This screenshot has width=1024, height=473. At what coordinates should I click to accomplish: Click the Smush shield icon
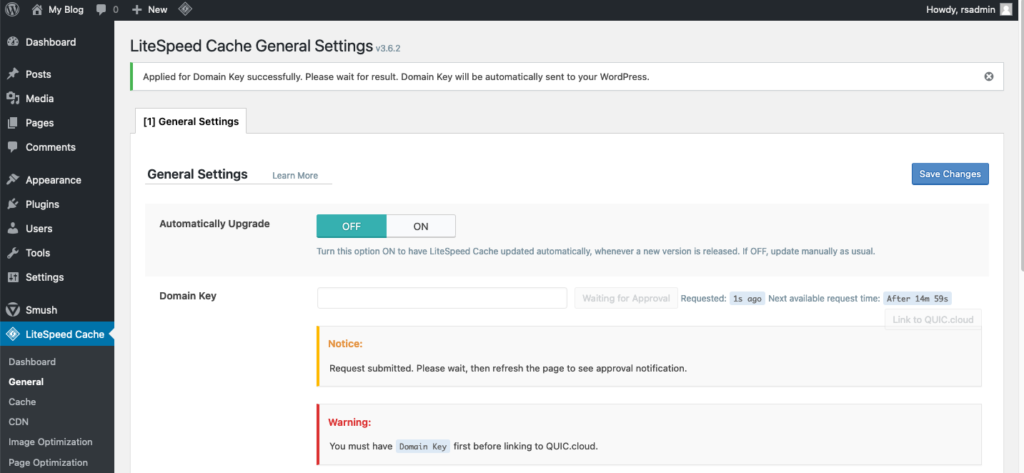[12, 310]
